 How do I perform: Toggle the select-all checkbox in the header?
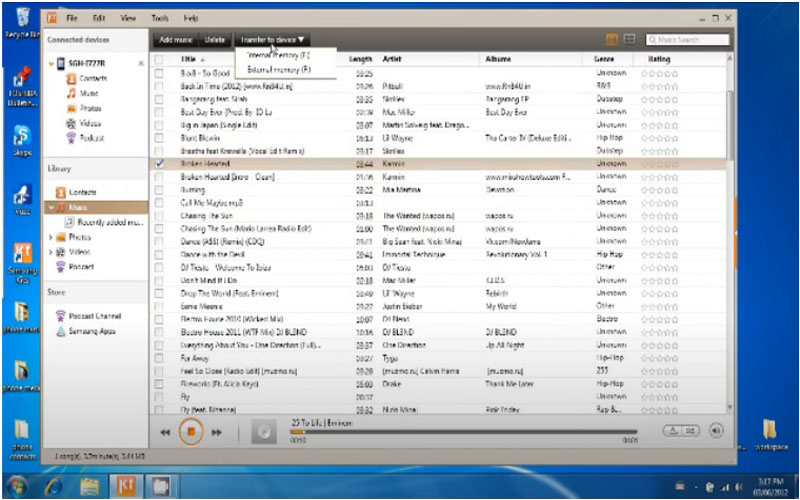point(159,59)
